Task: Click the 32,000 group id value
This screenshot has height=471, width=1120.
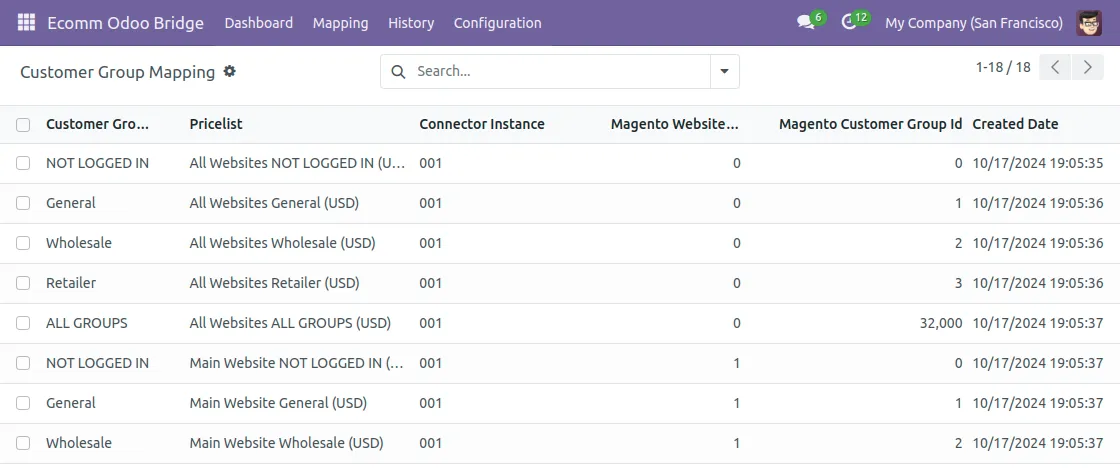Action: [941, 323]
